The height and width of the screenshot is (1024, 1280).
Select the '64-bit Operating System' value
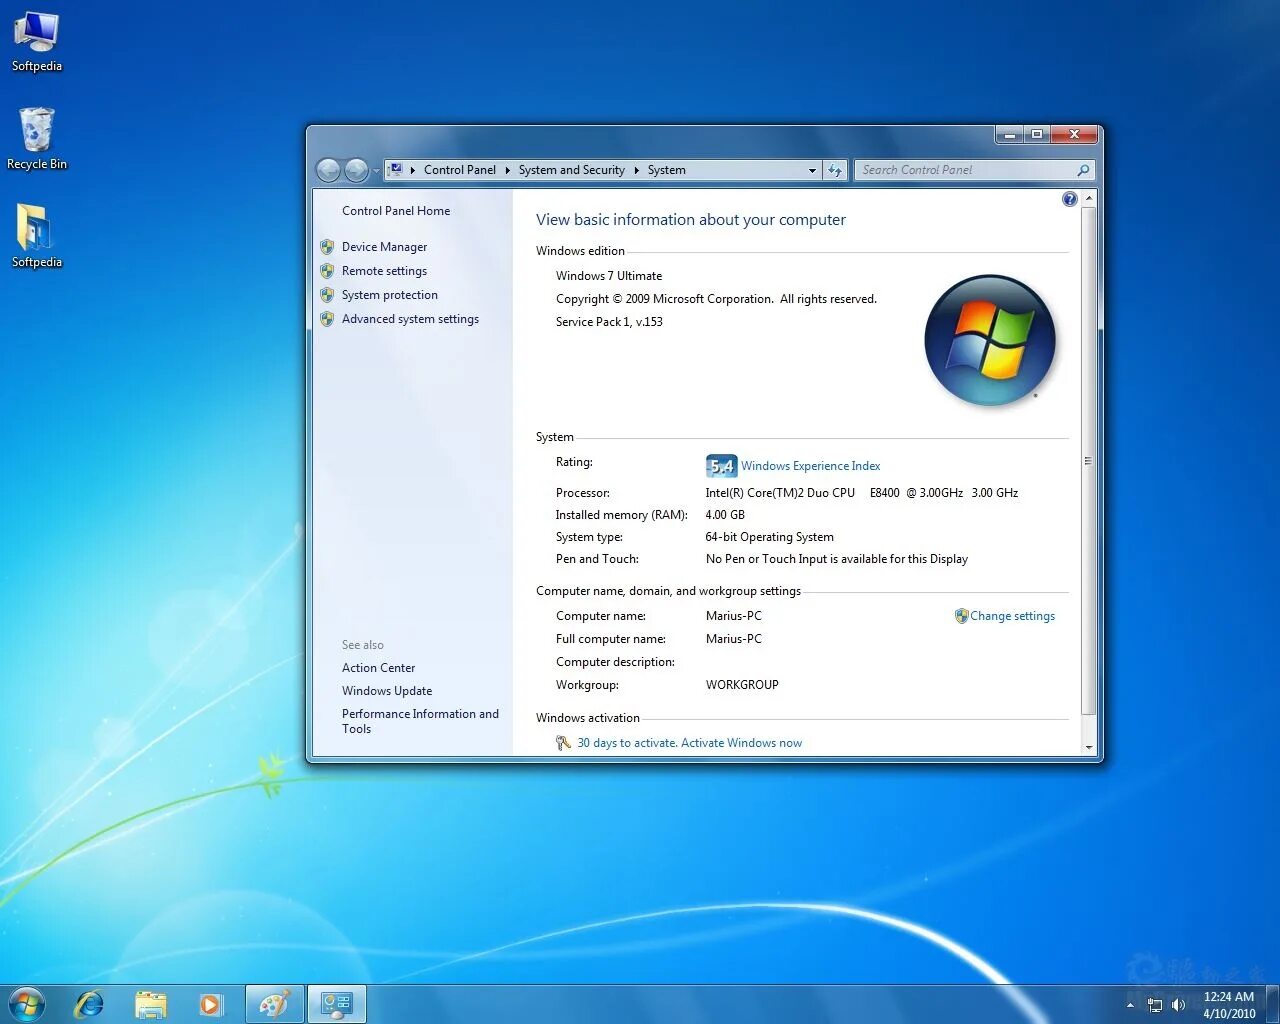coord(769,537)
